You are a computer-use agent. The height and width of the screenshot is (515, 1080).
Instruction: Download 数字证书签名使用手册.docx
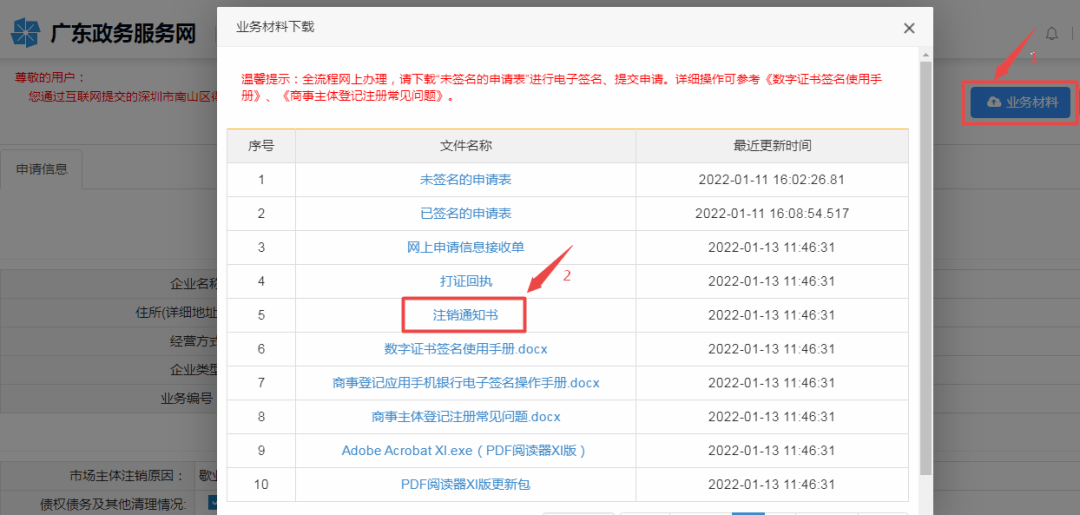pyautogui.click(x=466, y=348)
